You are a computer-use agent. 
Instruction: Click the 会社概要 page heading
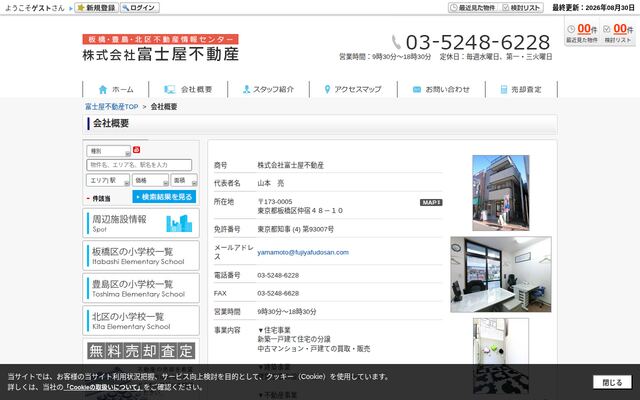[x=111, y=123]
